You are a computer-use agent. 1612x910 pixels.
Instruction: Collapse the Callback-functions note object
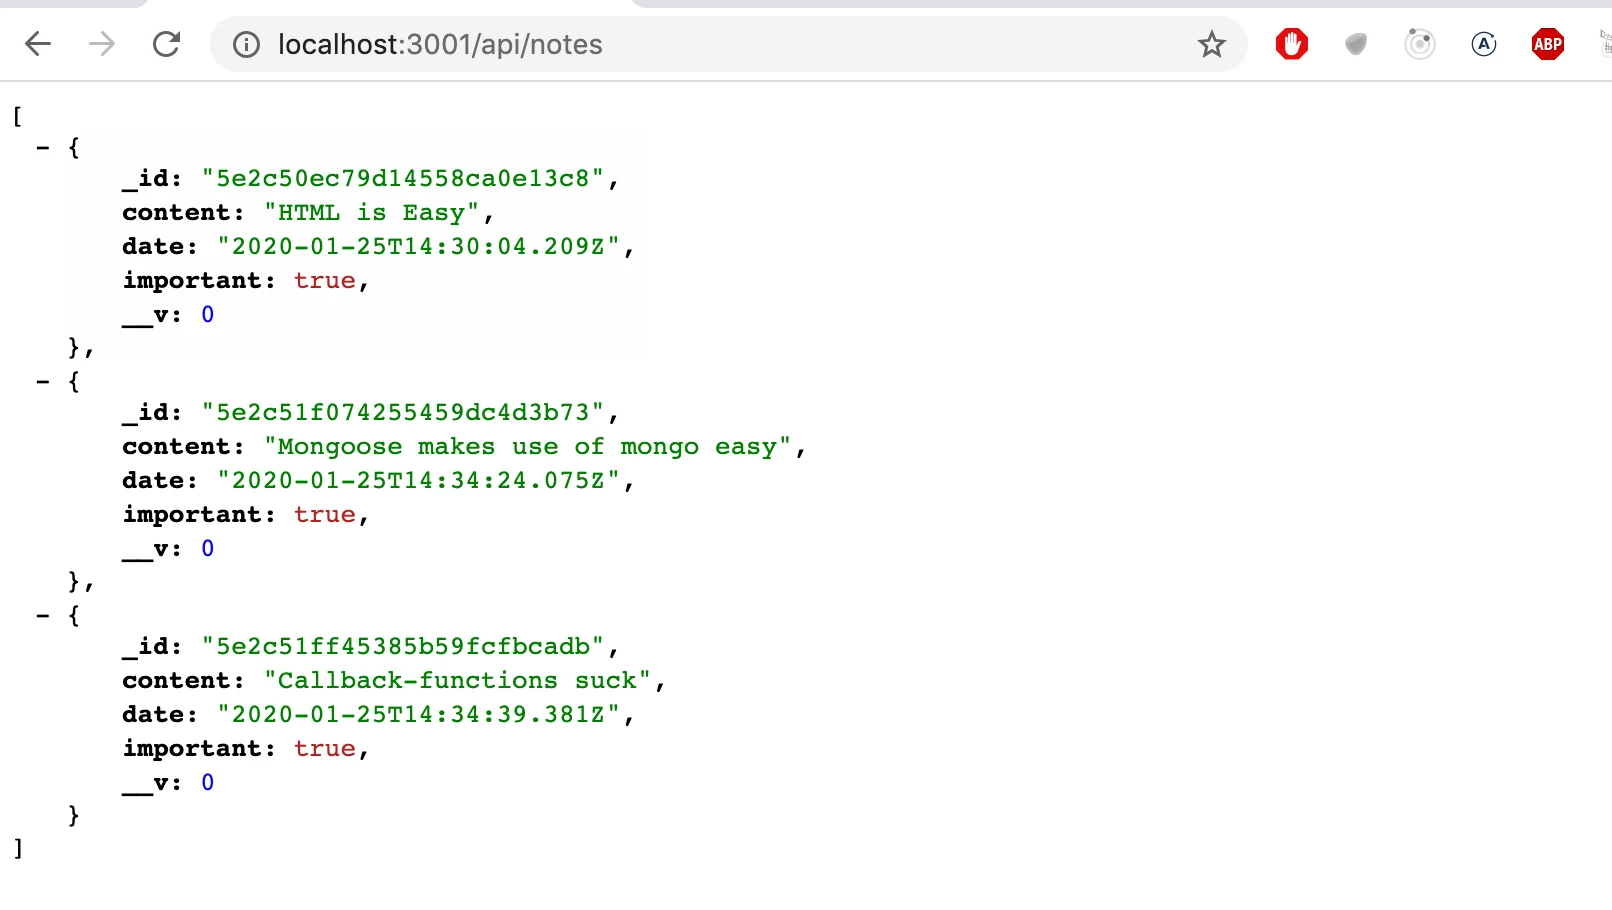coord(43,615)
